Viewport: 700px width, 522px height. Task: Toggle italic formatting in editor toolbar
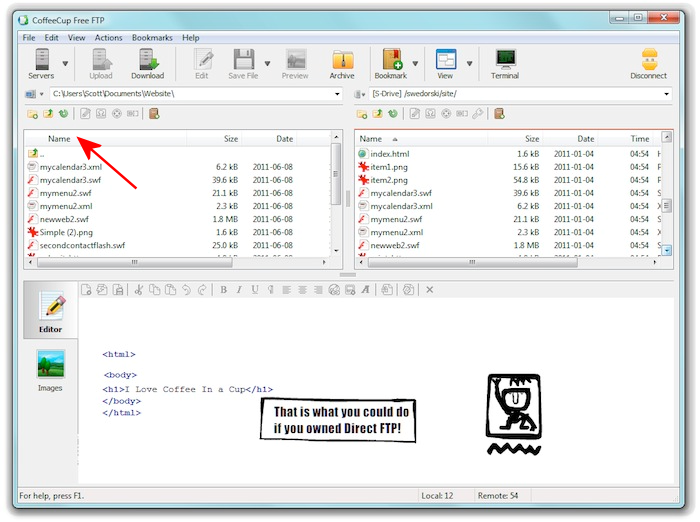pyautogui.click(x=239, y=290)
